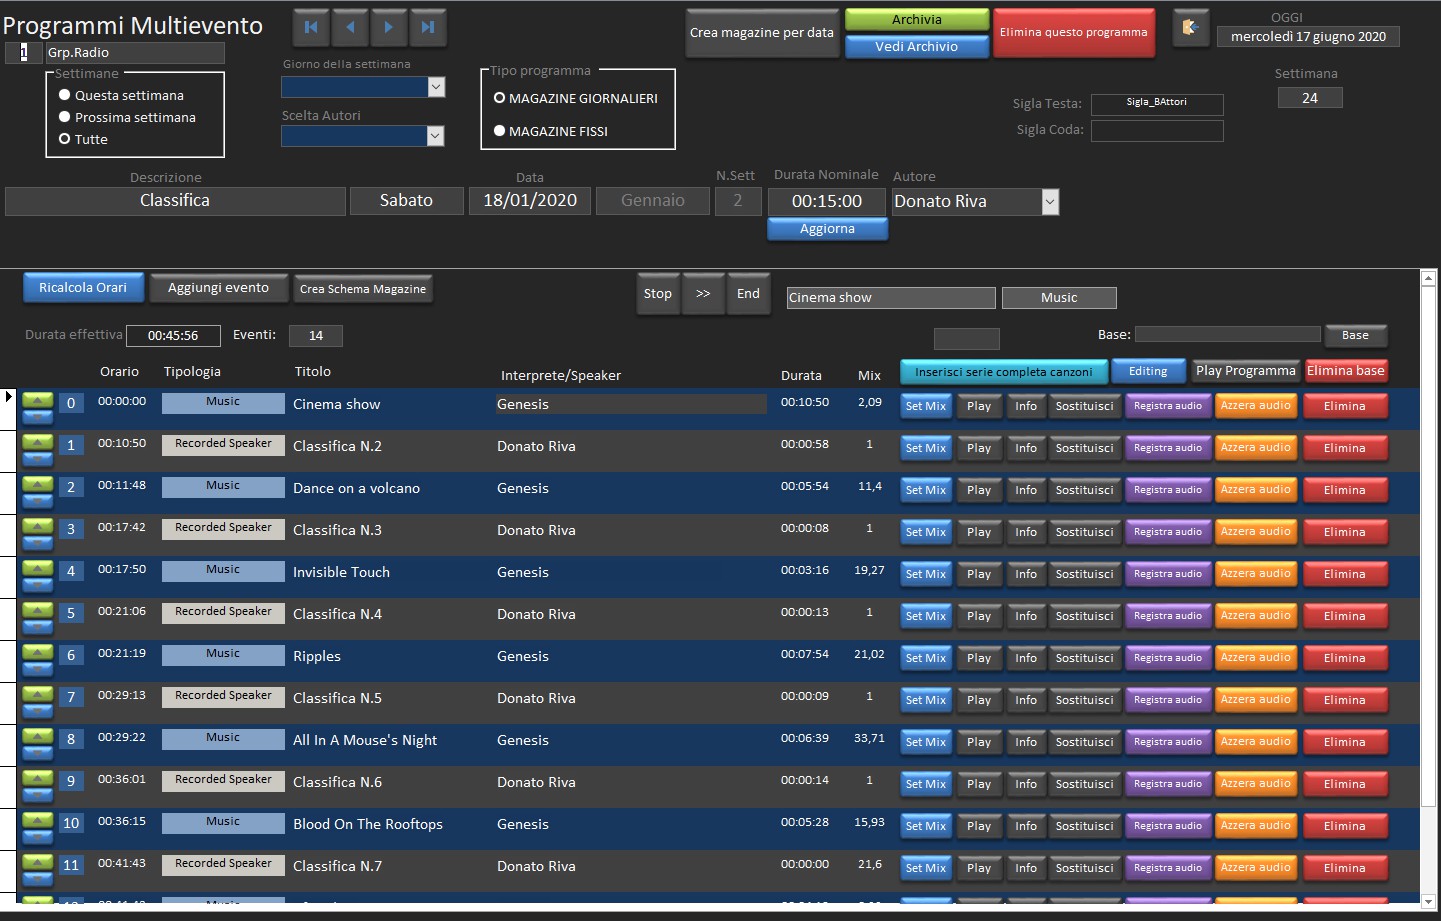Viewport: 1441px width, 921px height.
Task: Click Azzera audio for Classifica N.3
Action: [1255, 532]
